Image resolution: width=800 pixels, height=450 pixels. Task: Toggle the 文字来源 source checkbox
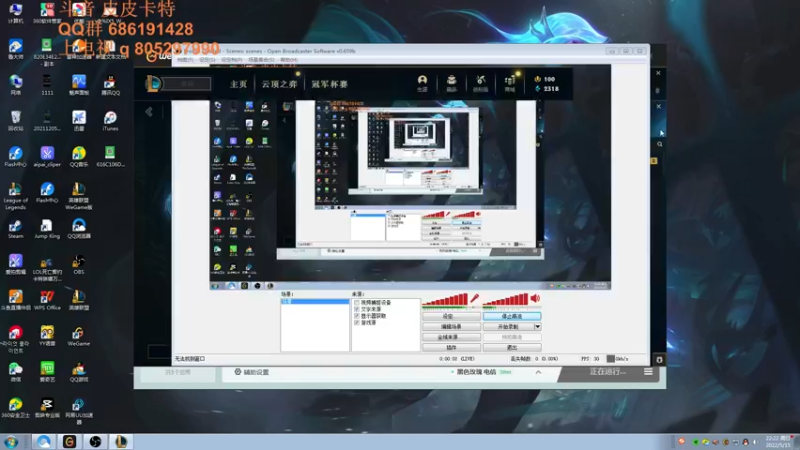pos(357,309)
